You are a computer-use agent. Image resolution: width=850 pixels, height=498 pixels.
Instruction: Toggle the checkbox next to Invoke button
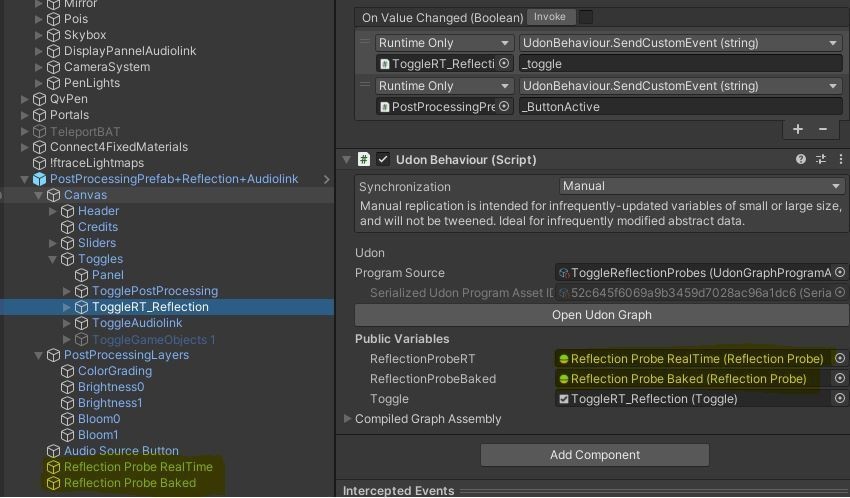pos(585,17)
